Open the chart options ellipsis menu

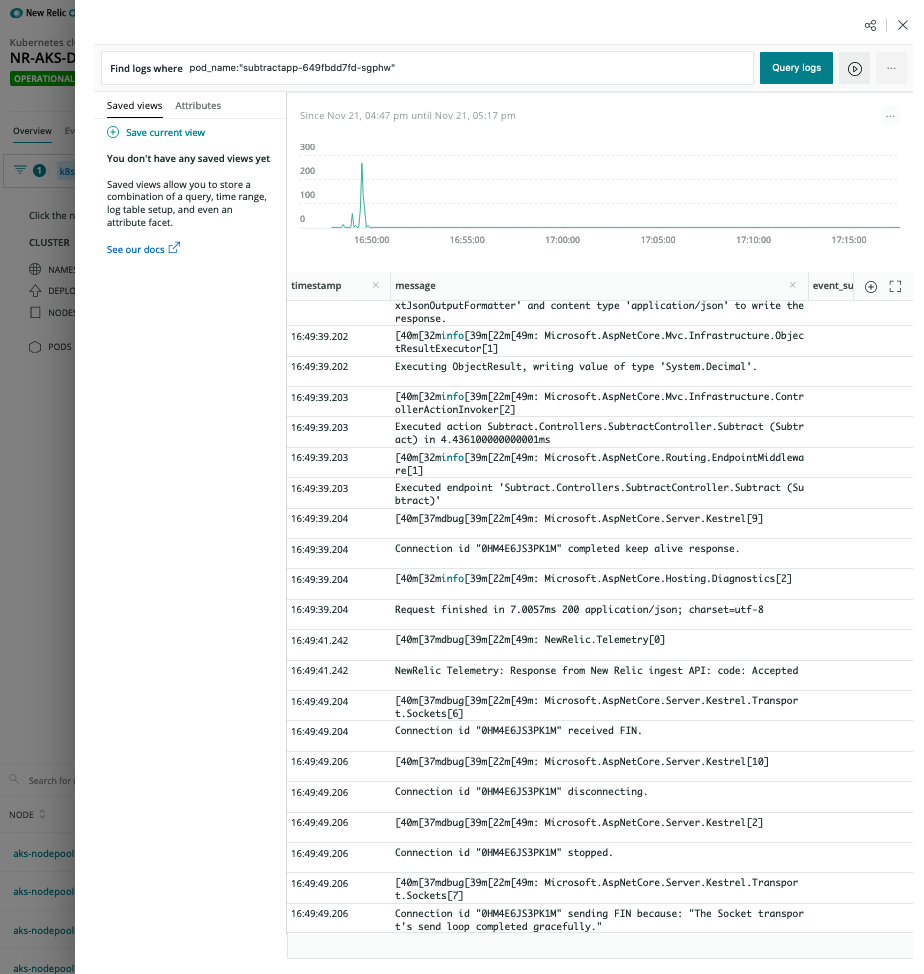pos(890,116)
